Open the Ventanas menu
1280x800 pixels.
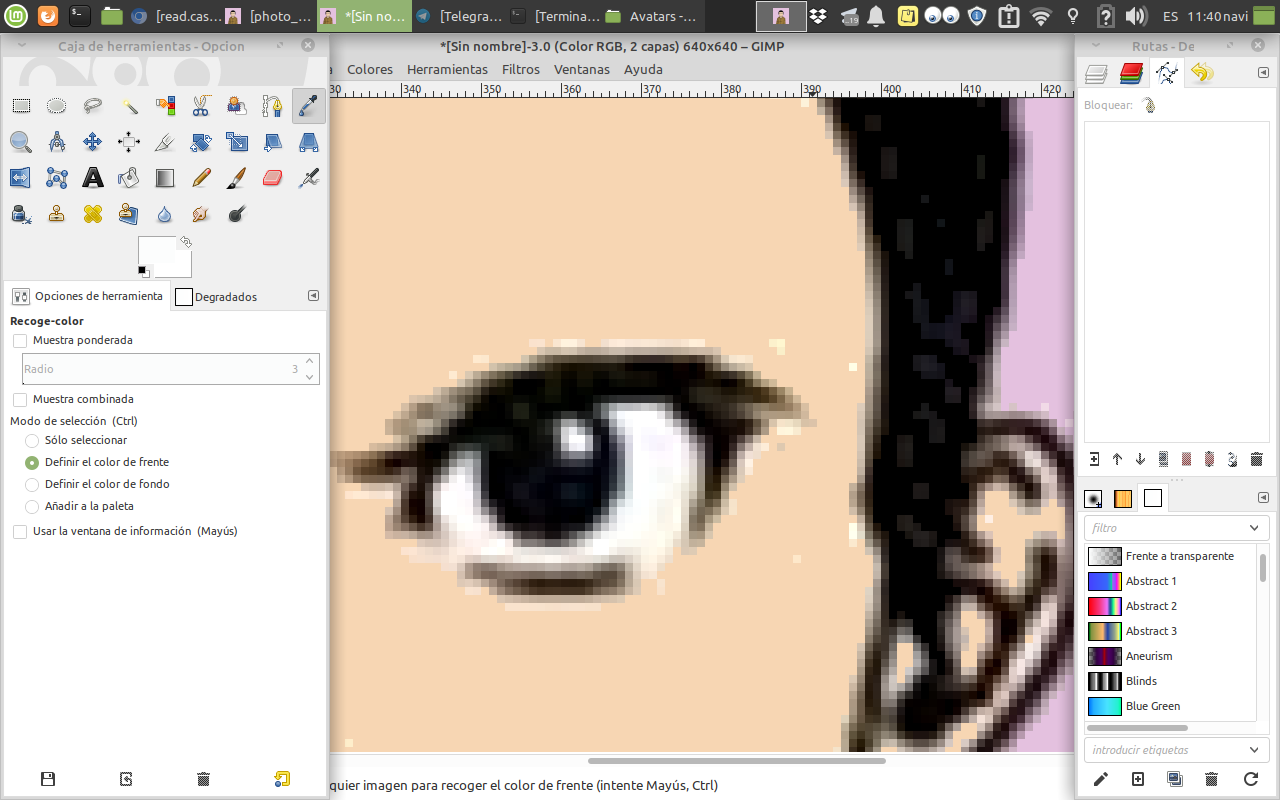coord(582,69)
